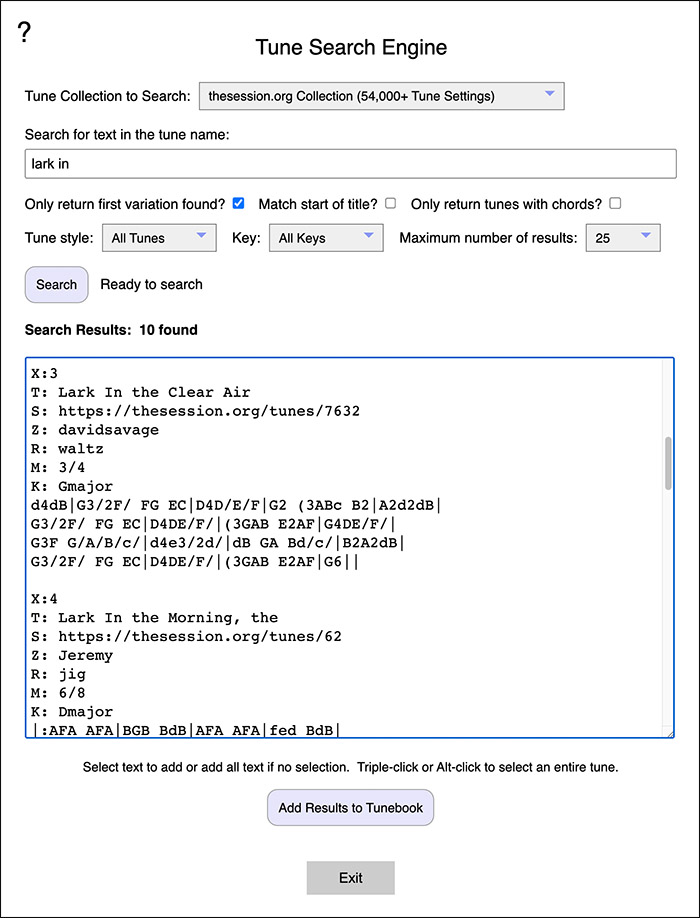Expand the Key dropdown showing All Keys
This screenshot has height=918, width=700.
pyautogui.click(x=326, y=238)
